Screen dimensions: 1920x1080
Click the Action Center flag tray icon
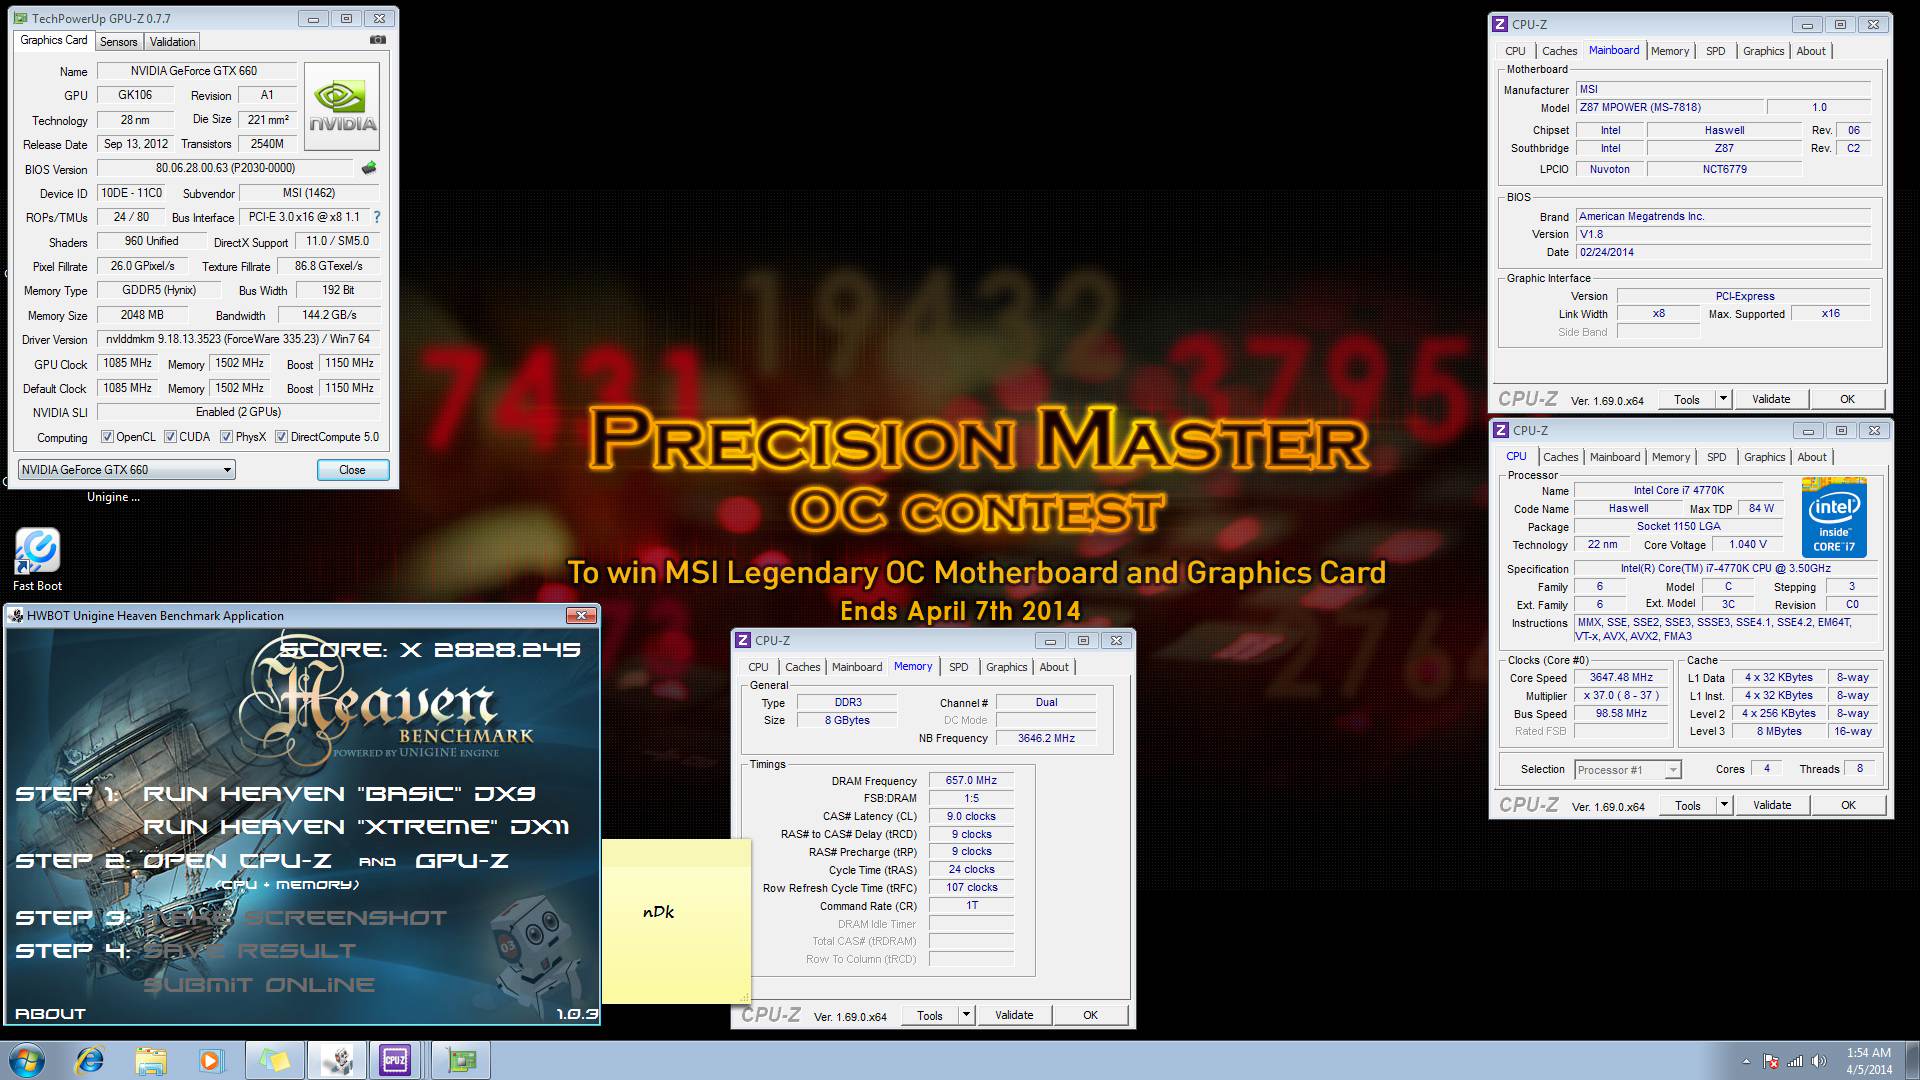click(x=1771, y=1061)
